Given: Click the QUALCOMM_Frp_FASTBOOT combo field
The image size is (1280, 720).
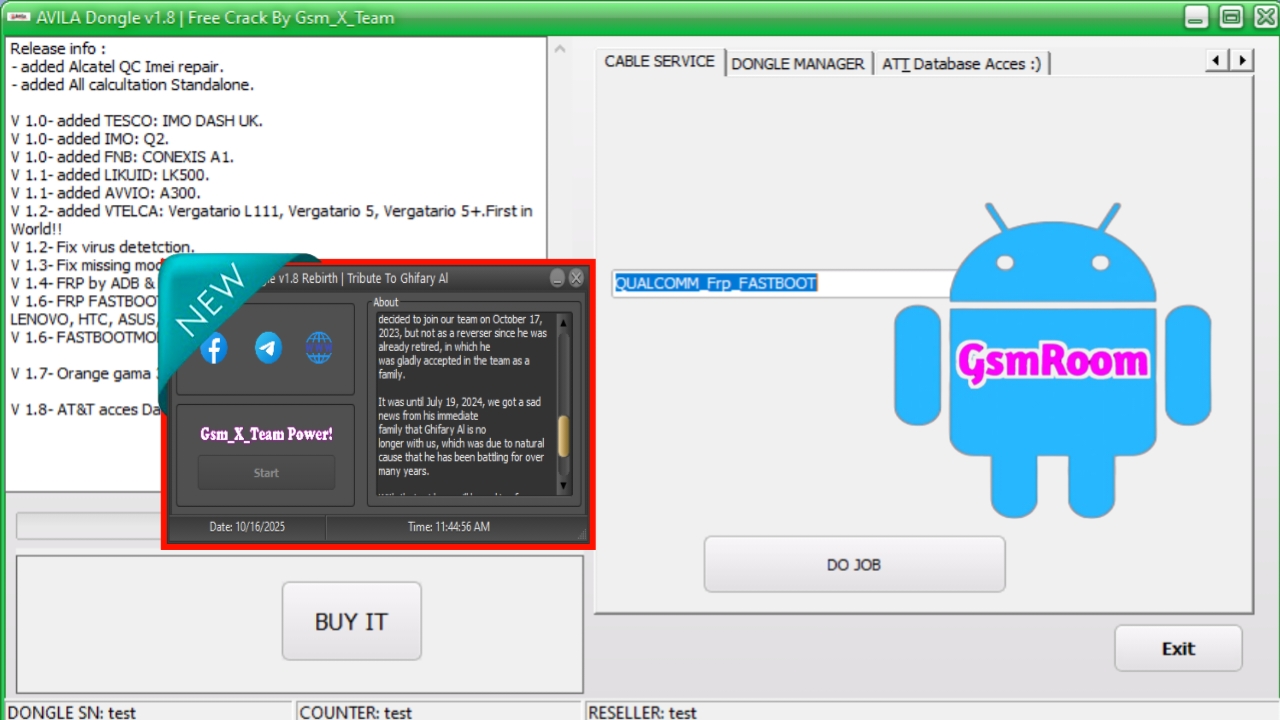Looking at the screenshot, I should point(780,283).
